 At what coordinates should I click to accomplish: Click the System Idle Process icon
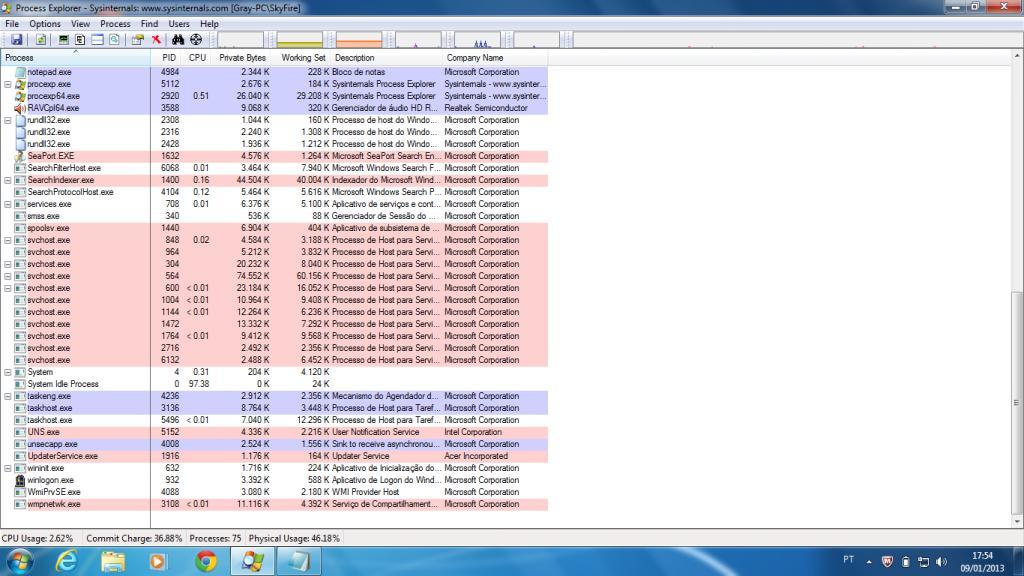tap(20, 384)
